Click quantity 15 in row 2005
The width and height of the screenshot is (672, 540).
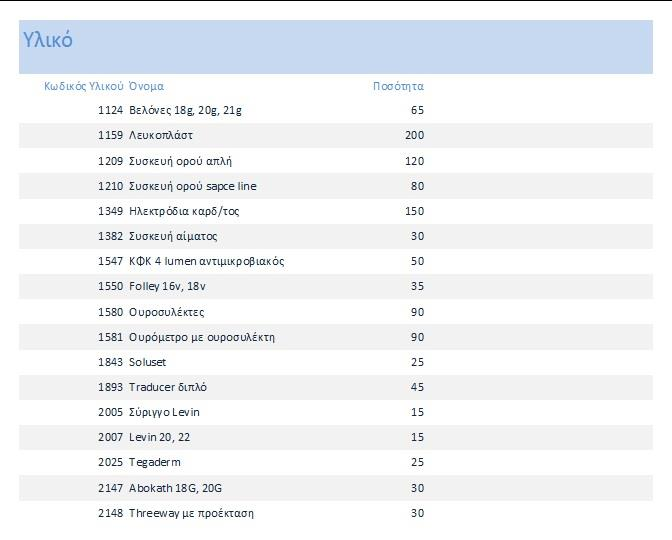tap(417, 412)
